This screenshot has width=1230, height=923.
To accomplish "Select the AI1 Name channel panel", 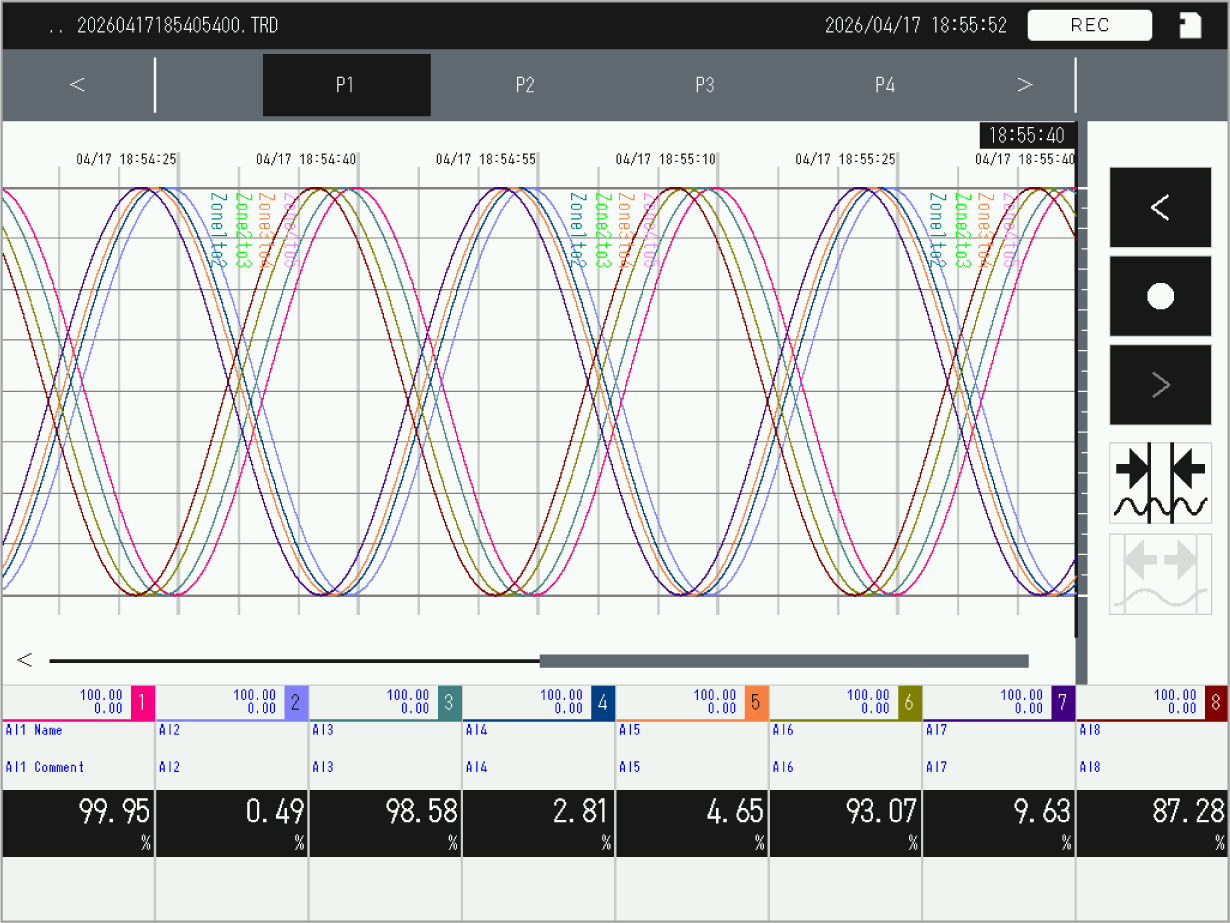I will [78, 771].
